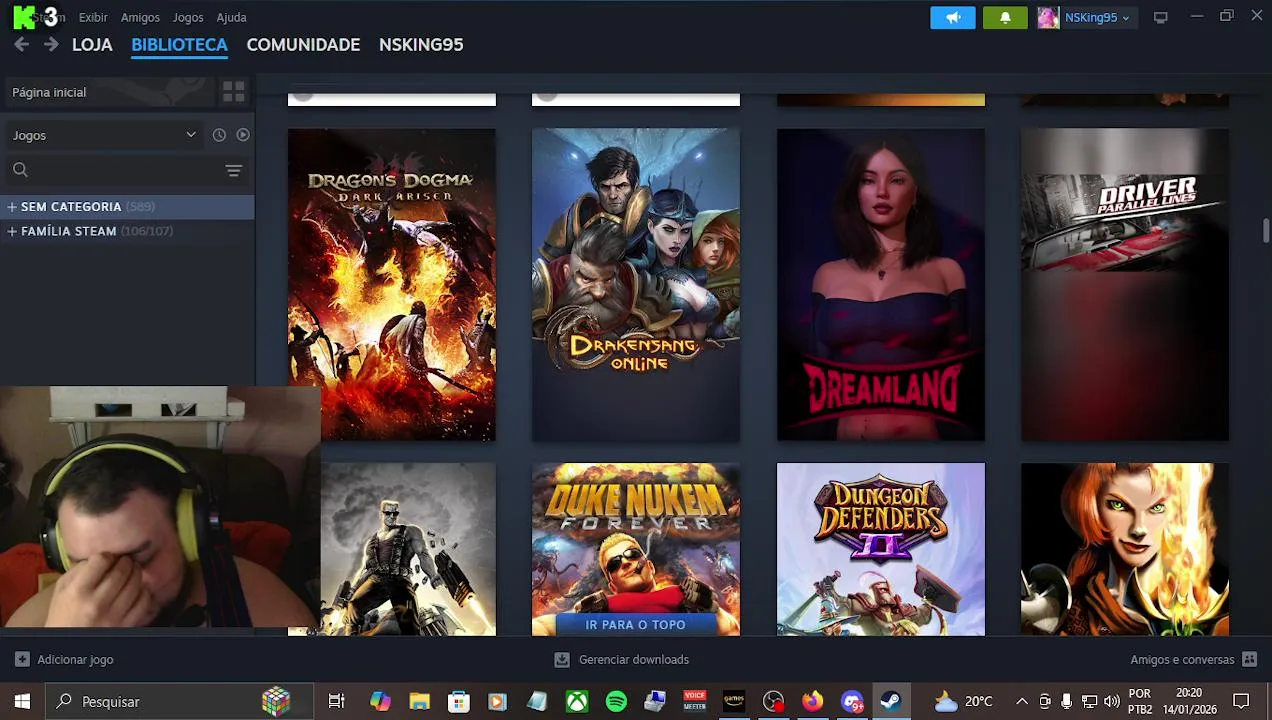Expand the SEM CATEGORIA collection
Screen dimensions: 1272x720
coord(12,207)
